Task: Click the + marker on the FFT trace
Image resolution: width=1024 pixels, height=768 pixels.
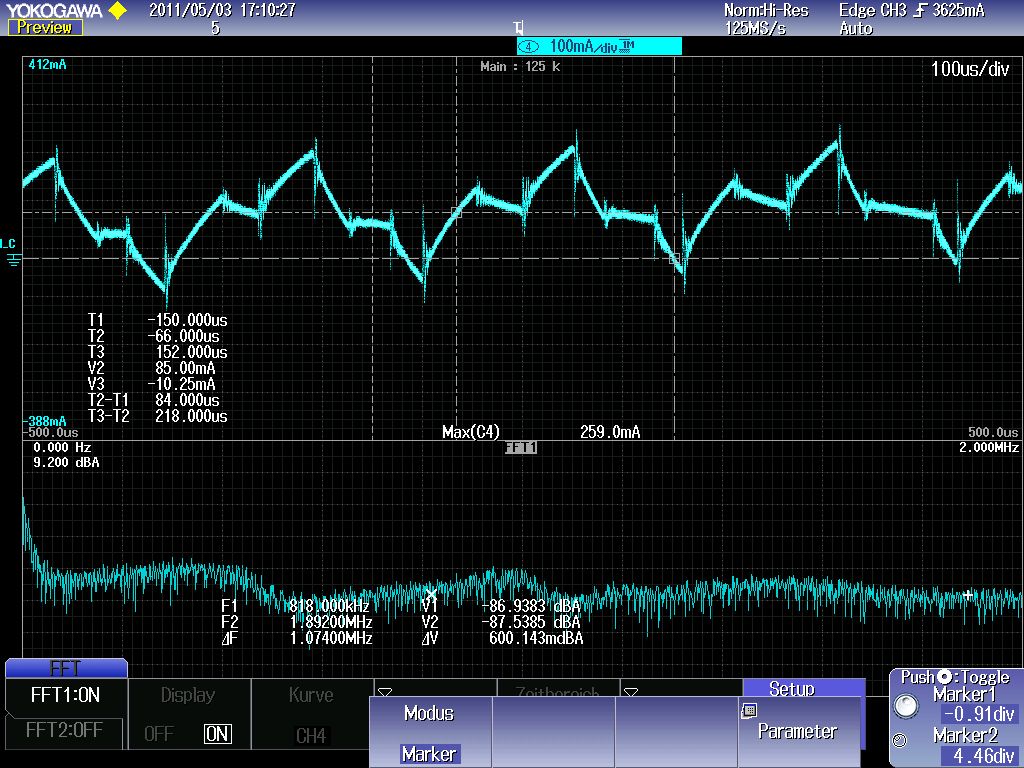Action: tap(968, 595)
